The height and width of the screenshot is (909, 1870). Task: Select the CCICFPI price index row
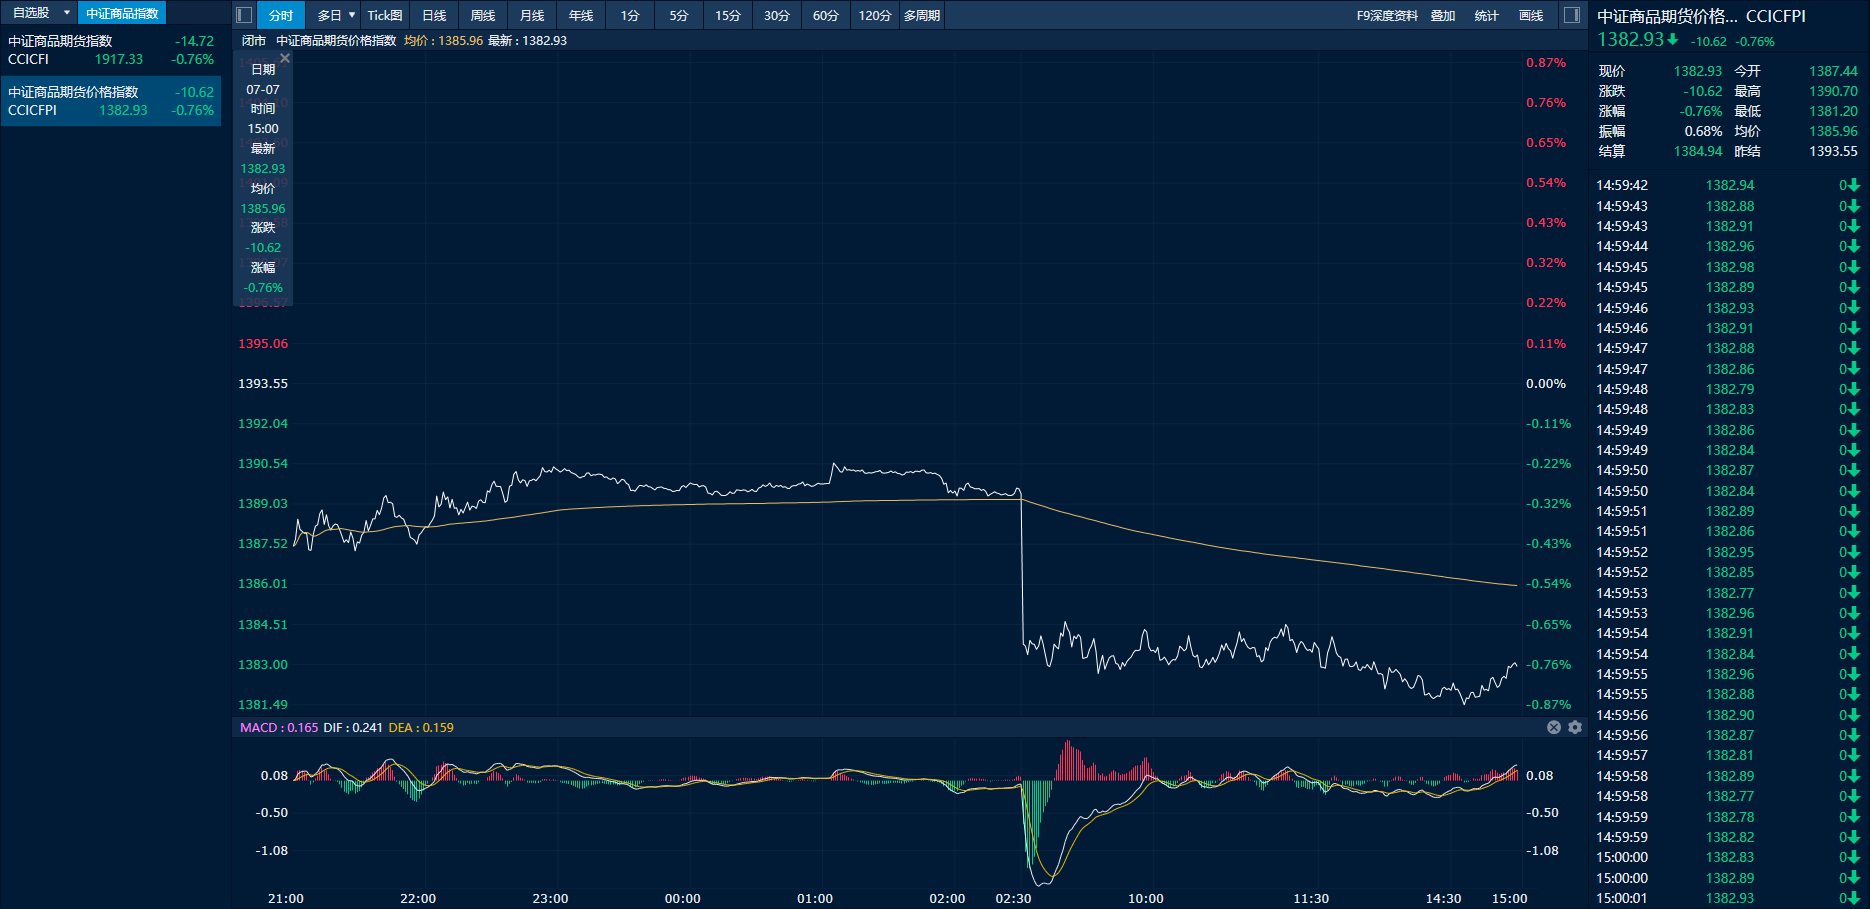pyautogui.click(x=110, y=101)
